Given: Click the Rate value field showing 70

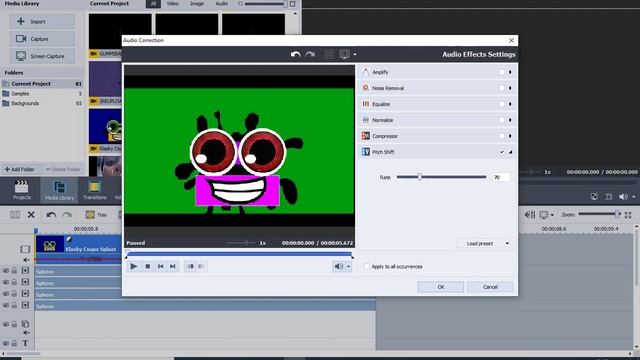Looking at the screenshot, I should (x=500, y=177).
